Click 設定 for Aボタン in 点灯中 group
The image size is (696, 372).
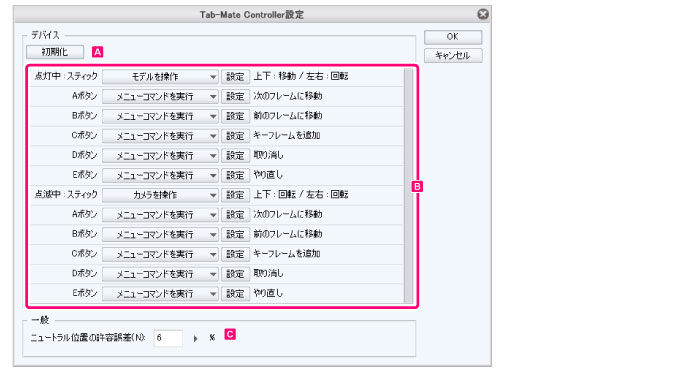pyautogui.click(x=235, y=96)
